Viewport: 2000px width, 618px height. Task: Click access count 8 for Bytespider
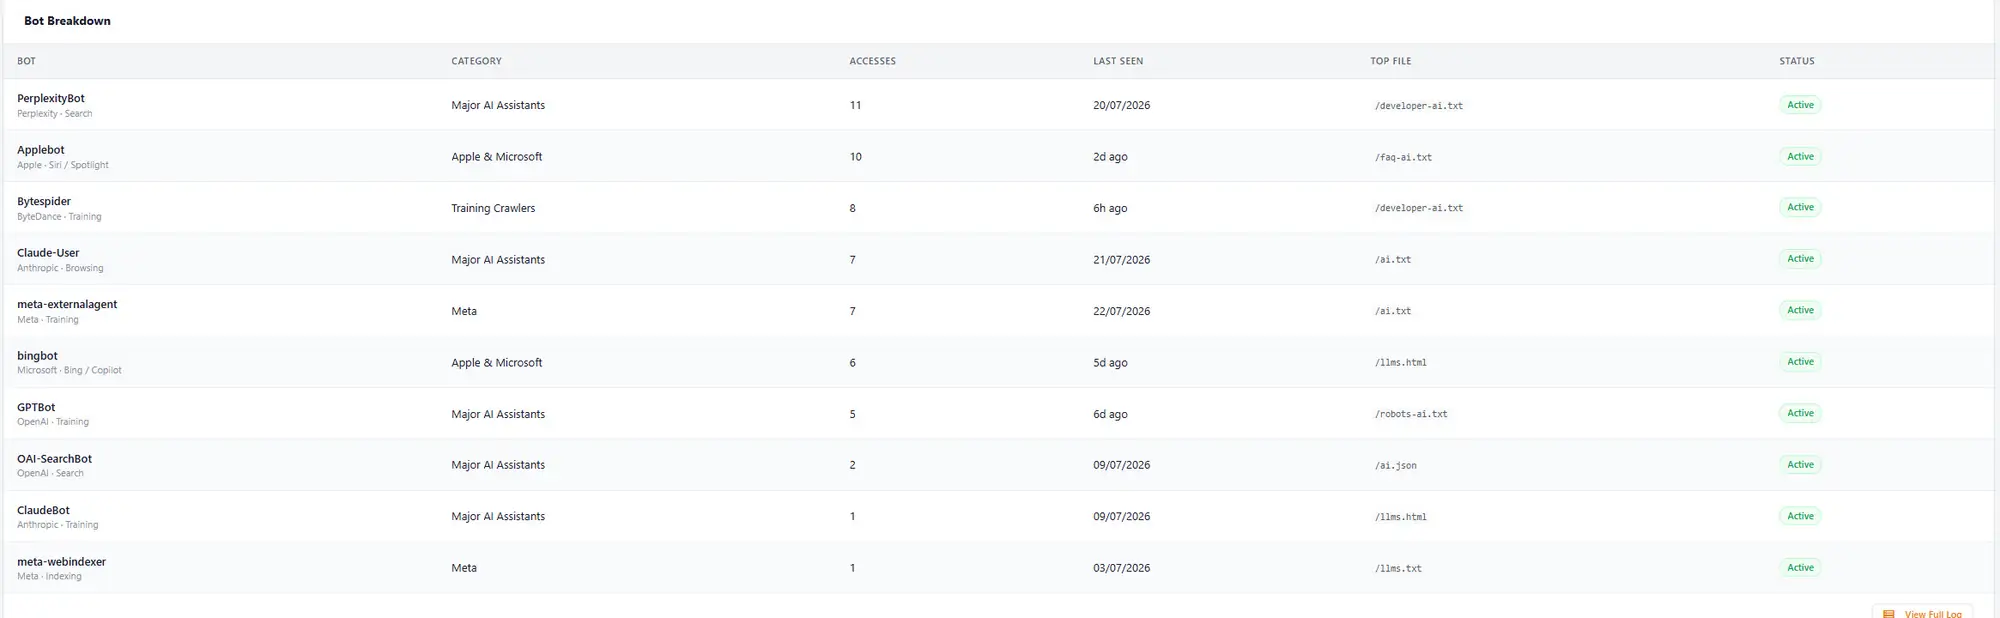[x=852, y=208]
